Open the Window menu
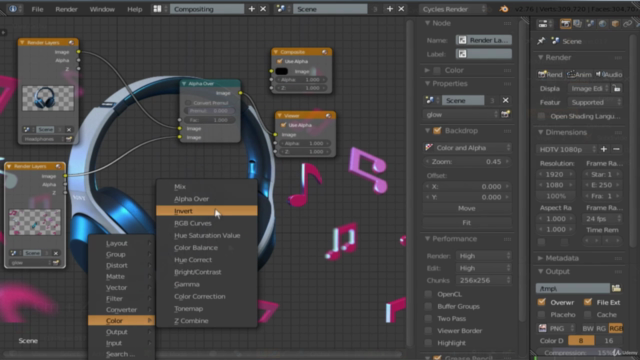Image resolution: width=640 pixels, height=360 pixels. point(102,9)
